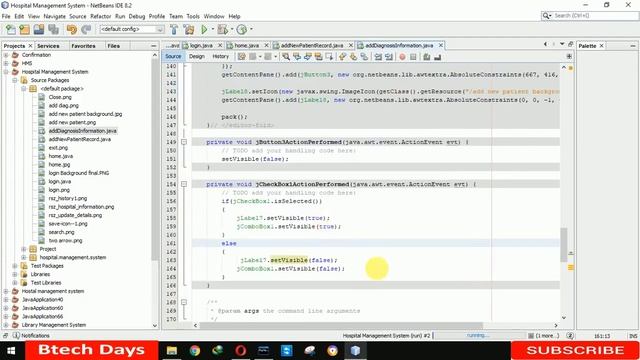Collapse the Hospital Management System project node
The width and height of the screenshot is (640, 360).
pyautogui.click(x=6, y=72)
